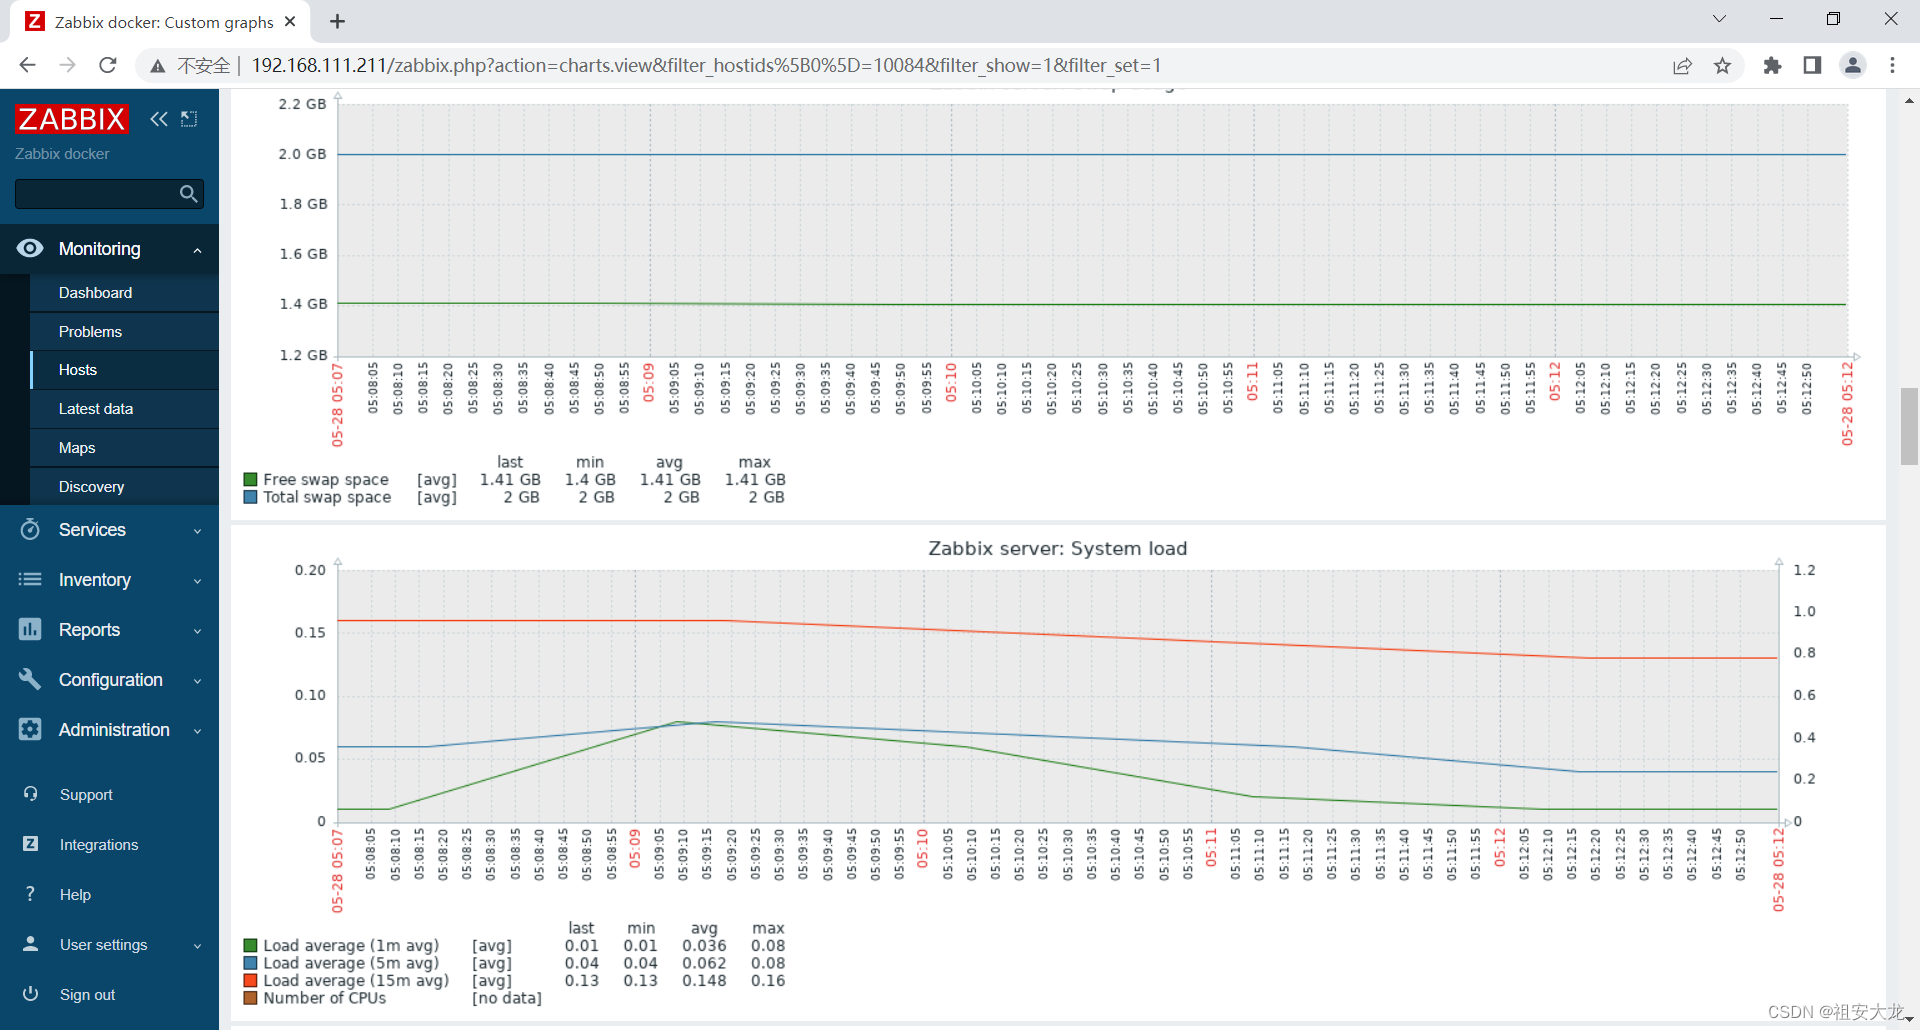
Task: Open new browser tab with plus
Action: (337, 21)
